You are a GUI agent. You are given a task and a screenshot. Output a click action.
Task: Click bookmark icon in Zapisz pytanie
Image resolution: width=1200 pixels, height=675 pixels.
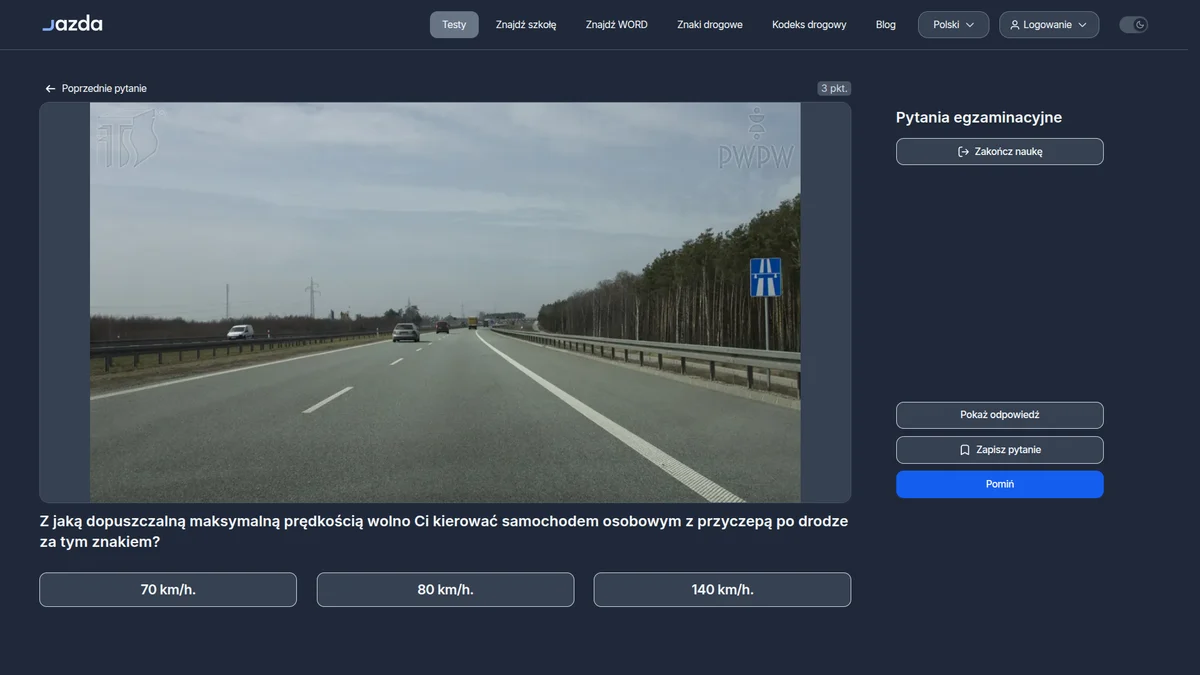(x=965, y=450)
